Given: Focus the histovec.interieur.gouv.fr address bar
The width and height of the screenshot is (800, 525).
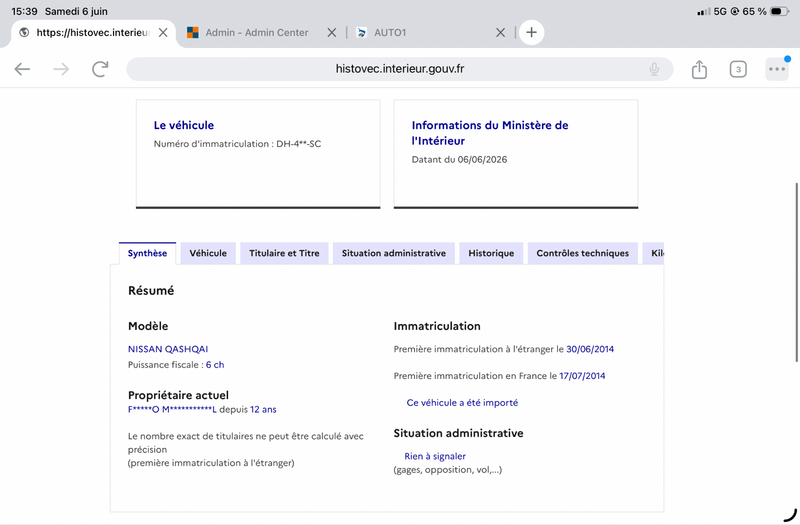Looking at the screenshot, I should 399,69.
